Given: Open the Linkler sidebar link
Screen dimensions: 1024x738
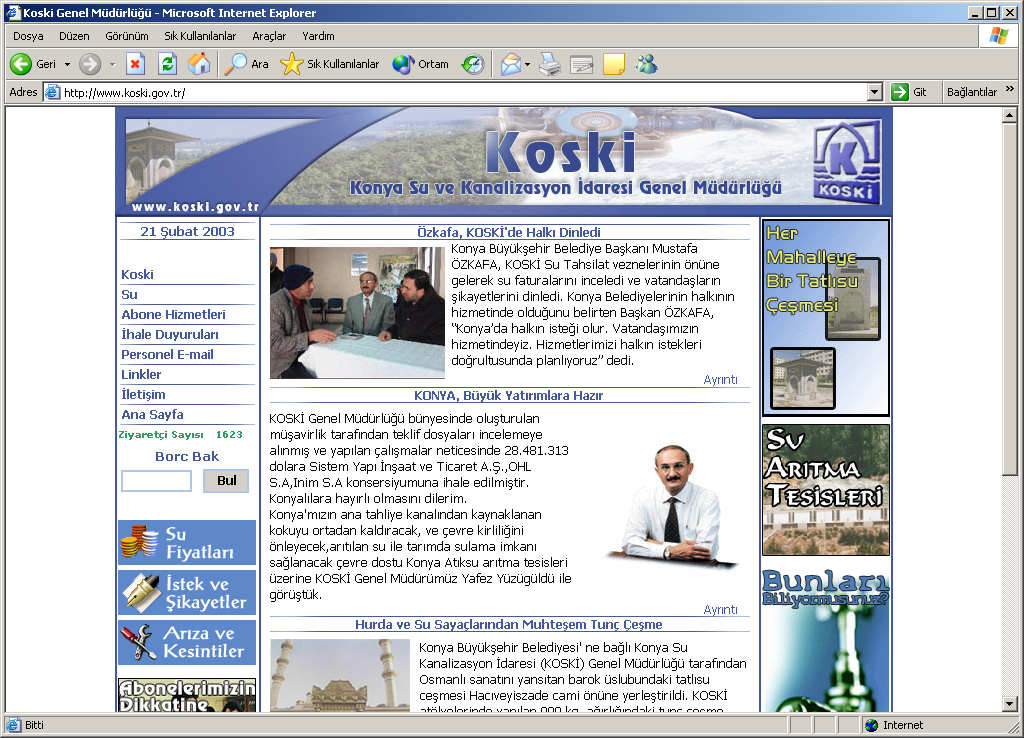Looking at the screenshot, I should 141,374.
